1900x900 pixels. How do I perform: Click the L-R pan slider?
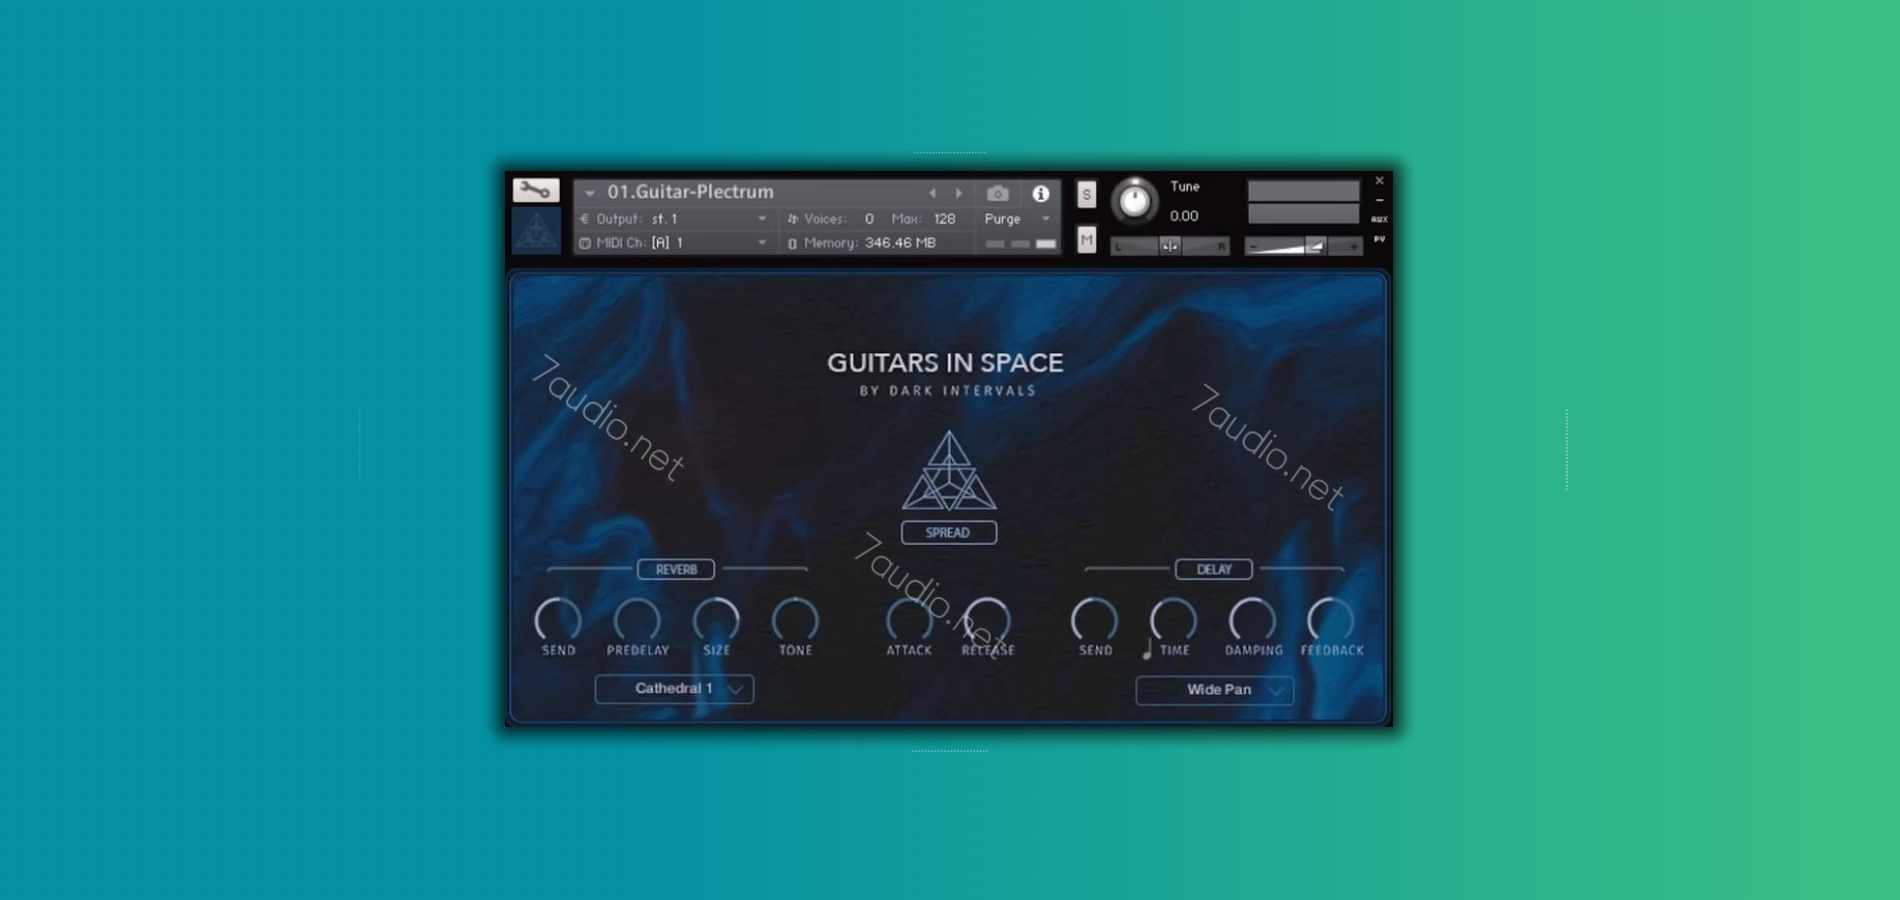coord(1170,246)
